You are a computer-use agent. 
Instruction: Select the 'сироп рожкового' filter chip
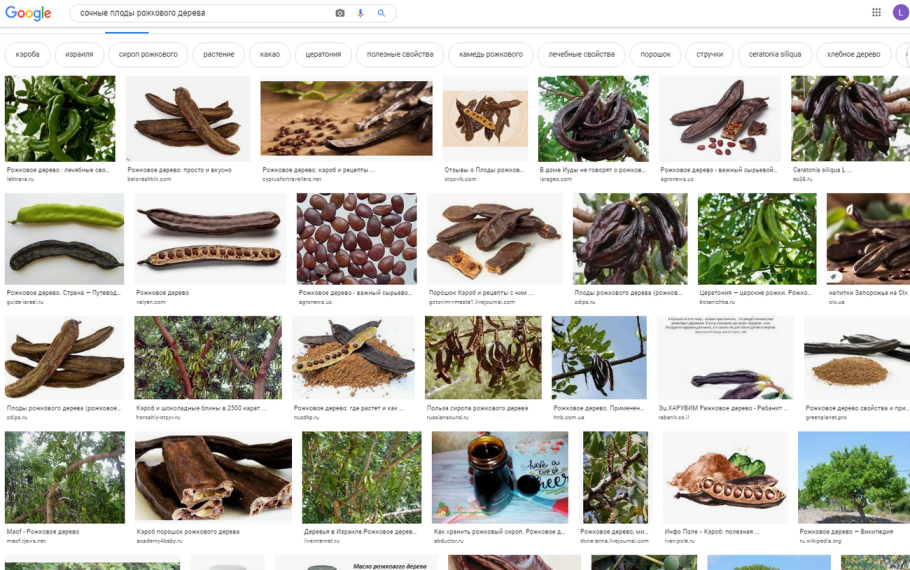pyautogui.click(x=148, y=54)
